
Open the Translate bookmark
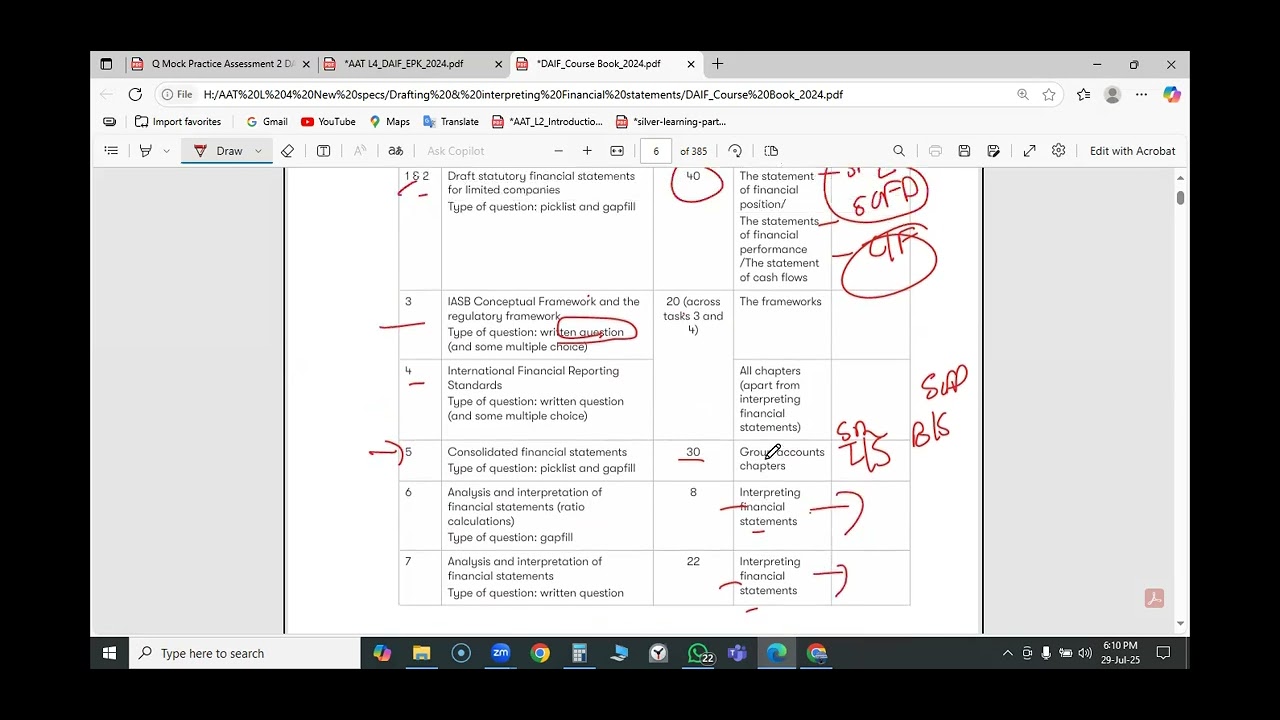pyautogui.click(x=450, y=122)
